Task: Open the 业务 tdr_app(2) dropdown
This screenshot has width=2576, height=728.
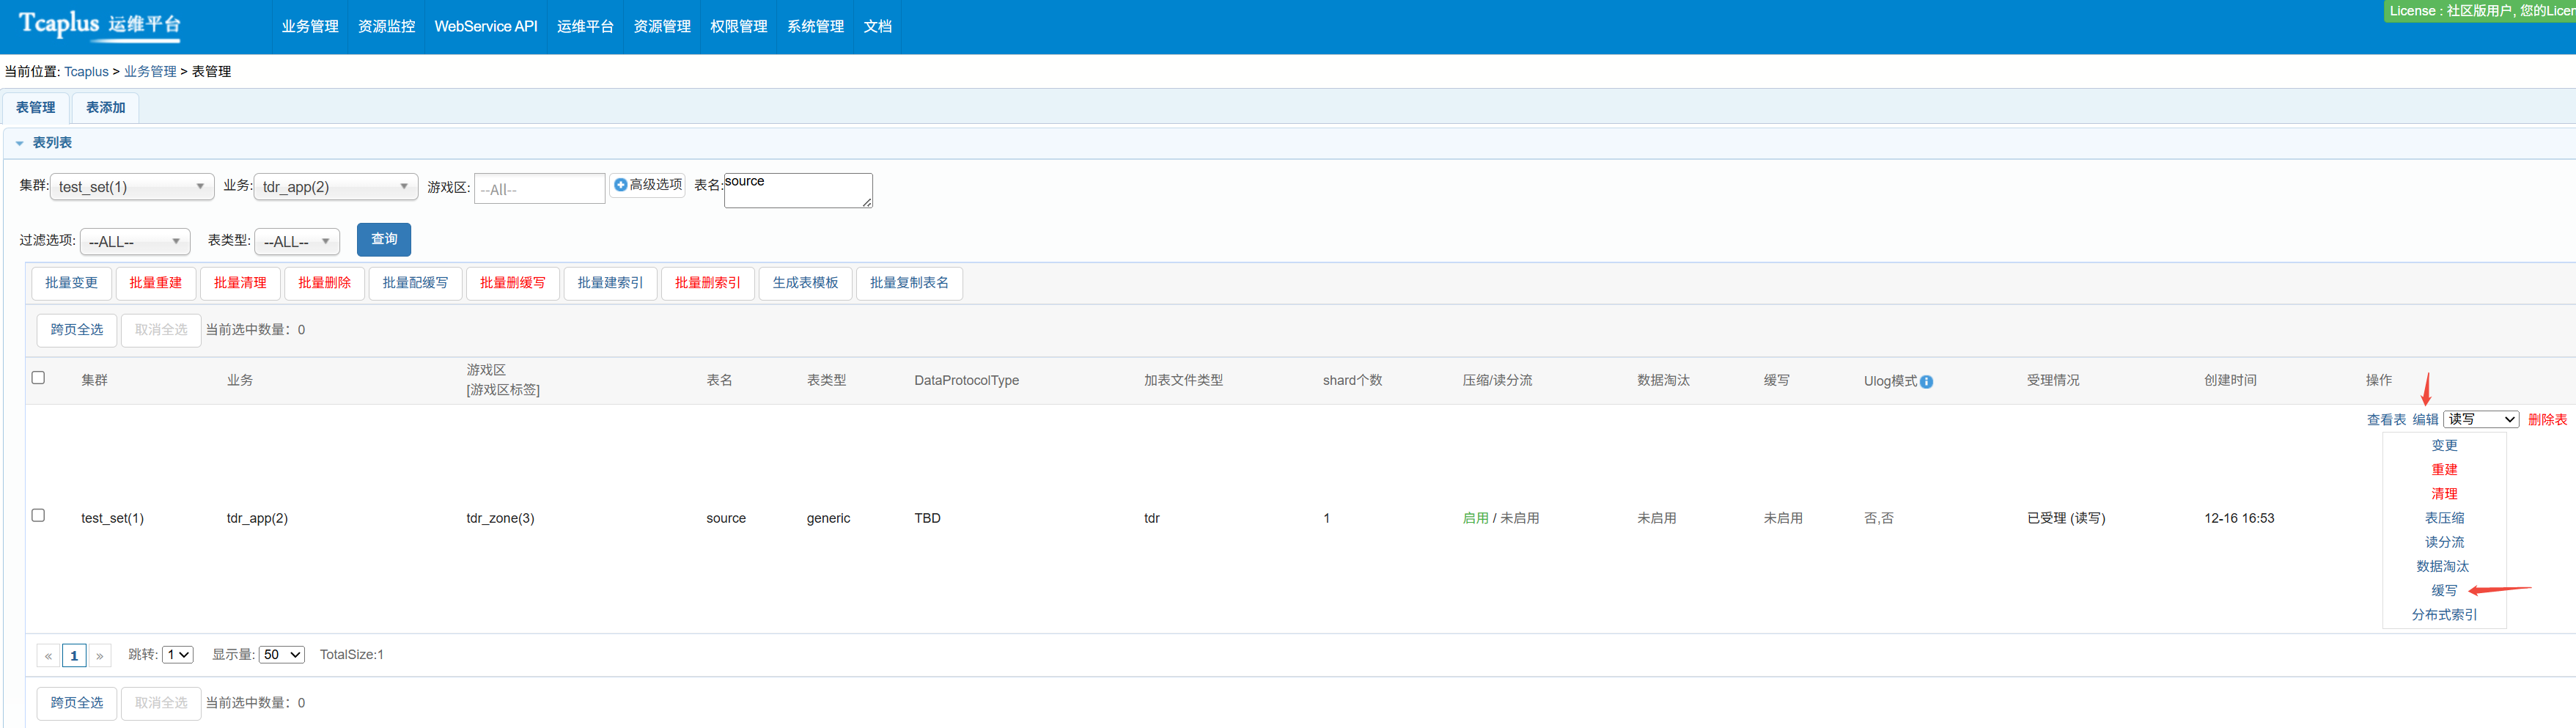Action: tap(335, 187)
